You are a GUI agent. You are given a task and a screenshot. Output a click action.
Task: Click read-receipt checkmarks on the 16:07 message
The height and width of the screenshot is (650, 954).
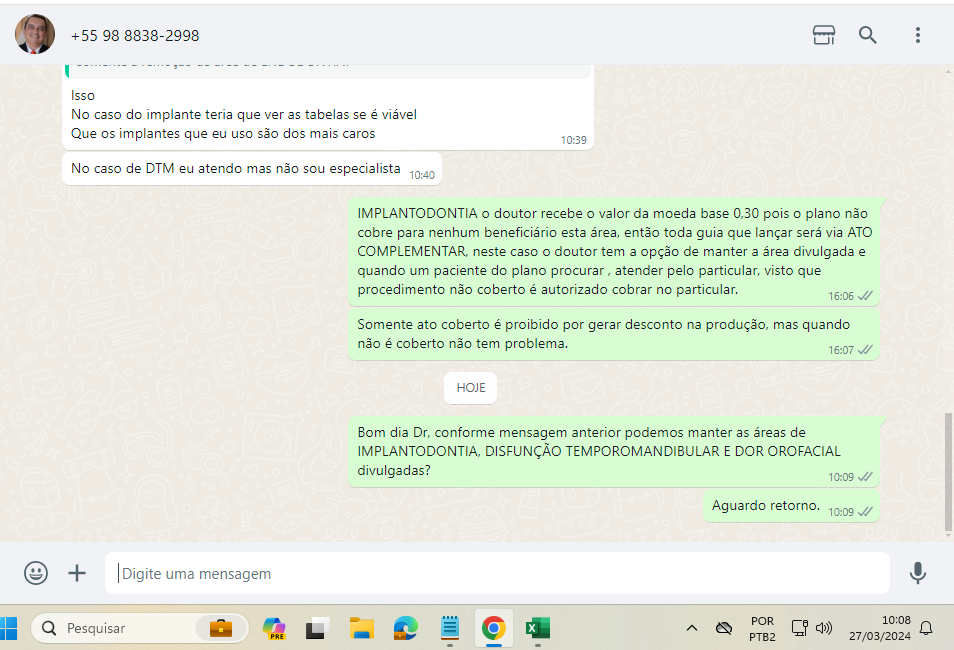pos(865,350)
